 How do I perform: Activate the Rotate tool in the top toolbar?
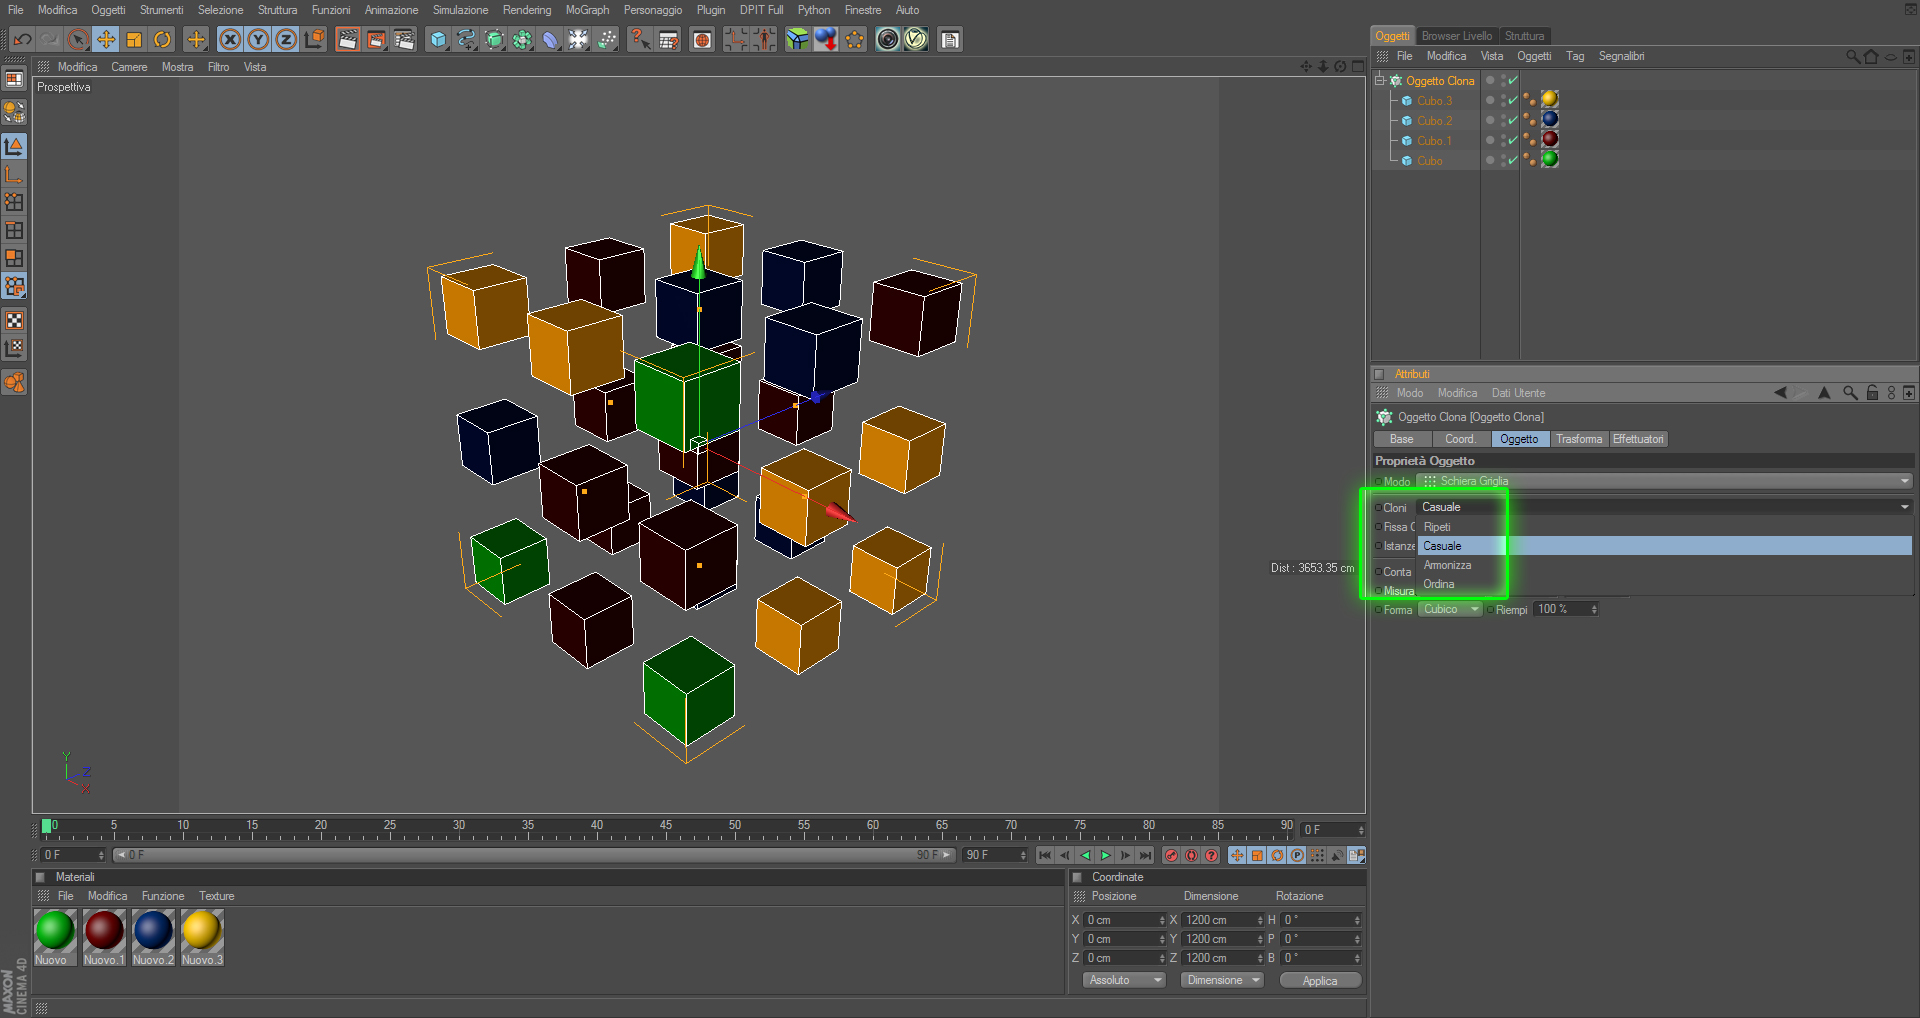[162, 40]
